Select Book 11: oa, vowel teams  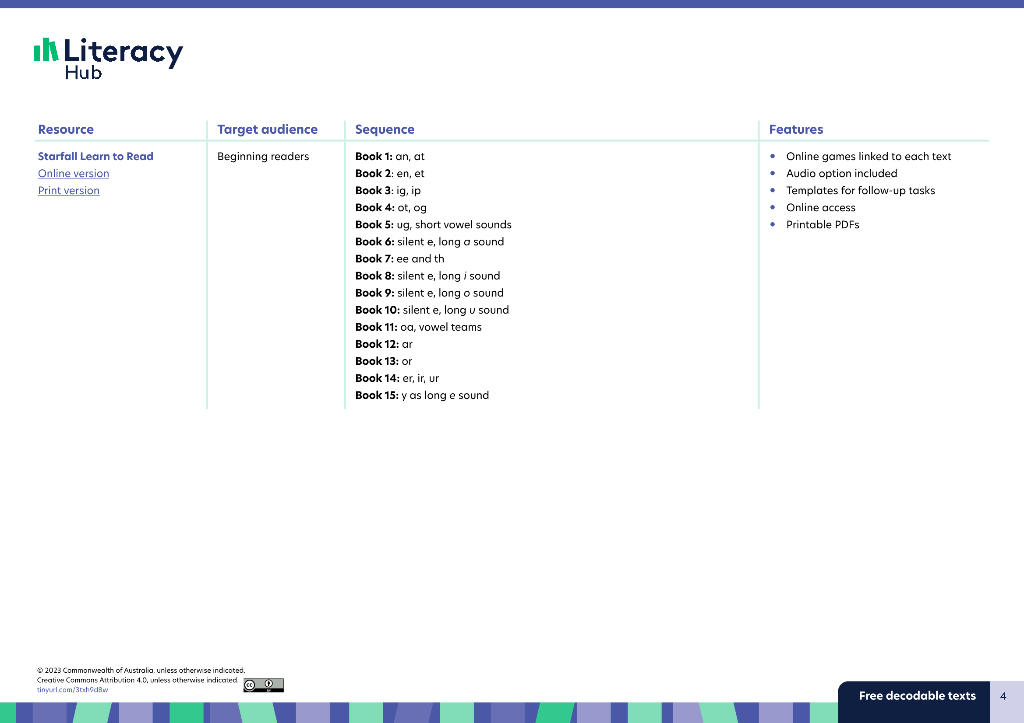point(419,327)
